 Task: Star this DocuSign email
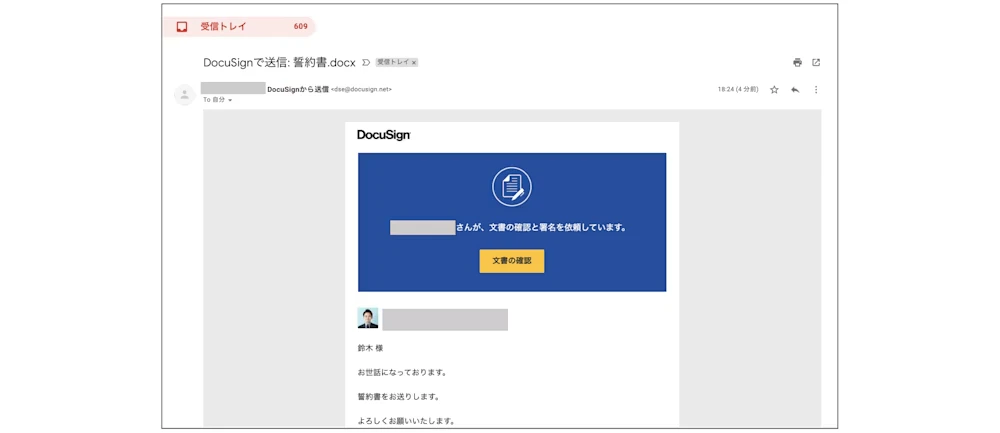coord(774,90)
